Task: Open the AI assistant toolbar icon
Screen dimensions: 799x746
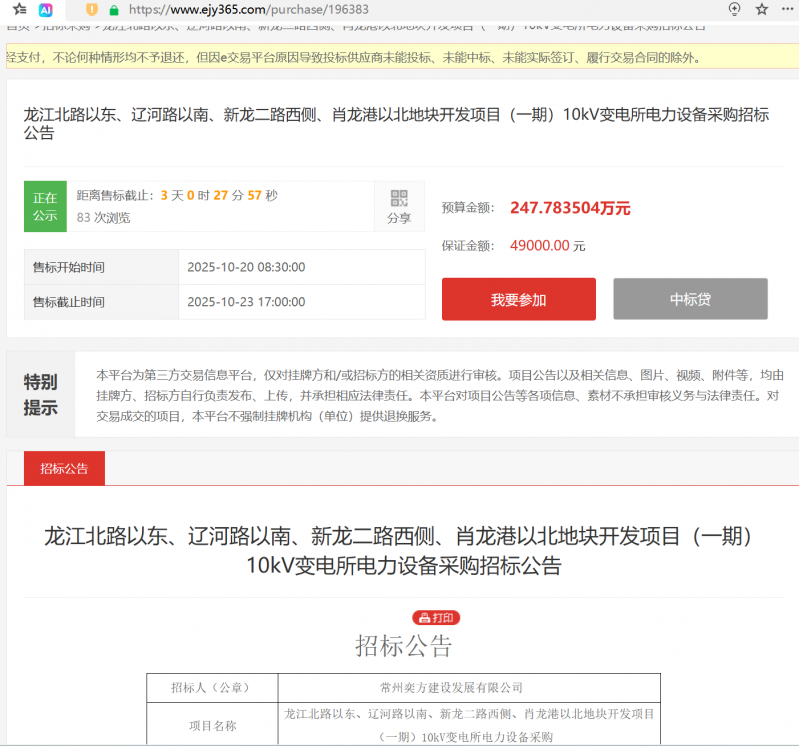Action: [46, 9]
